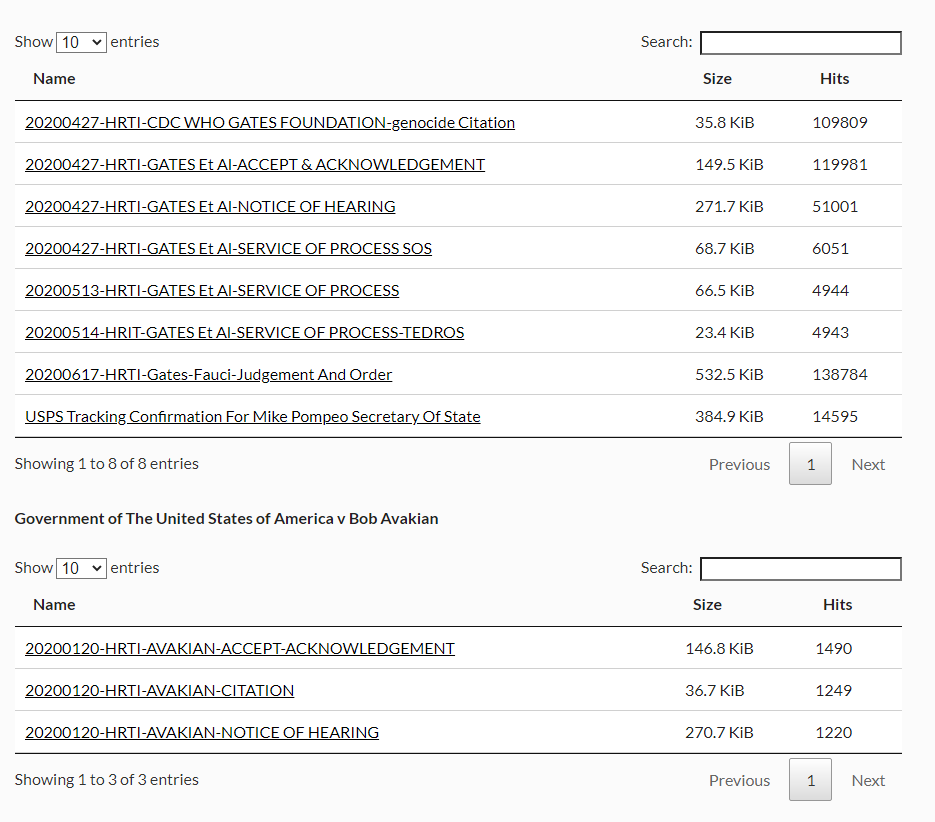
Task: Open AVAKIAN-NOTICE OF HEARING document link
Action: [202, 733]
